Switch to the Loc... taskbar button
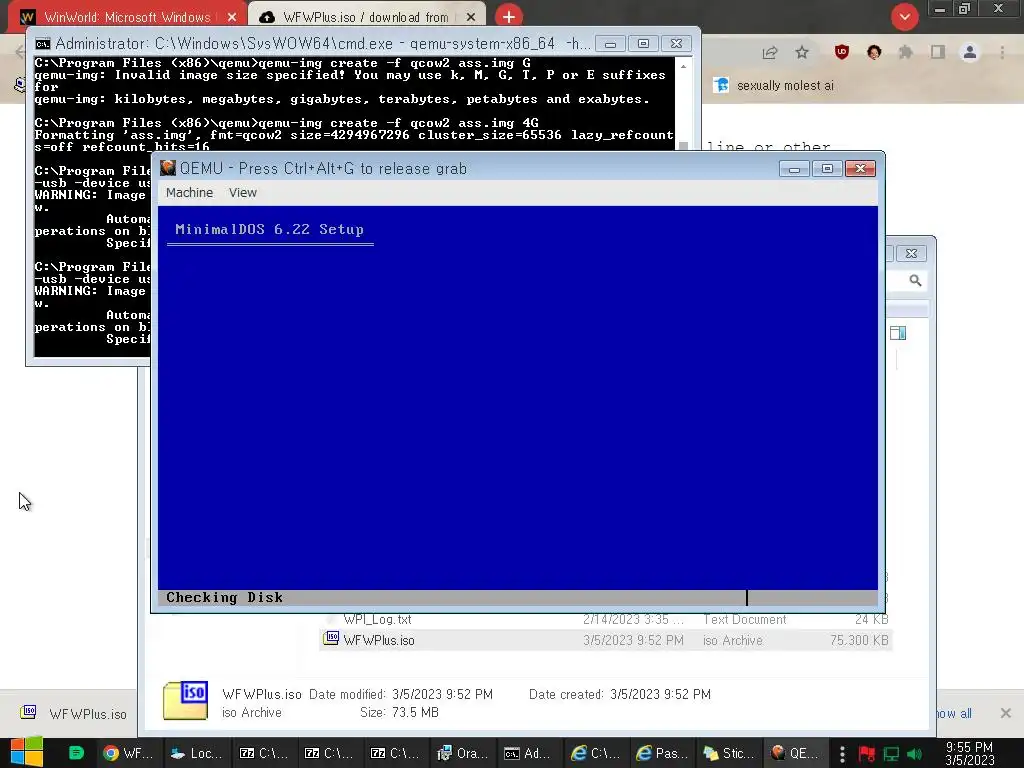 click(196, 753)
